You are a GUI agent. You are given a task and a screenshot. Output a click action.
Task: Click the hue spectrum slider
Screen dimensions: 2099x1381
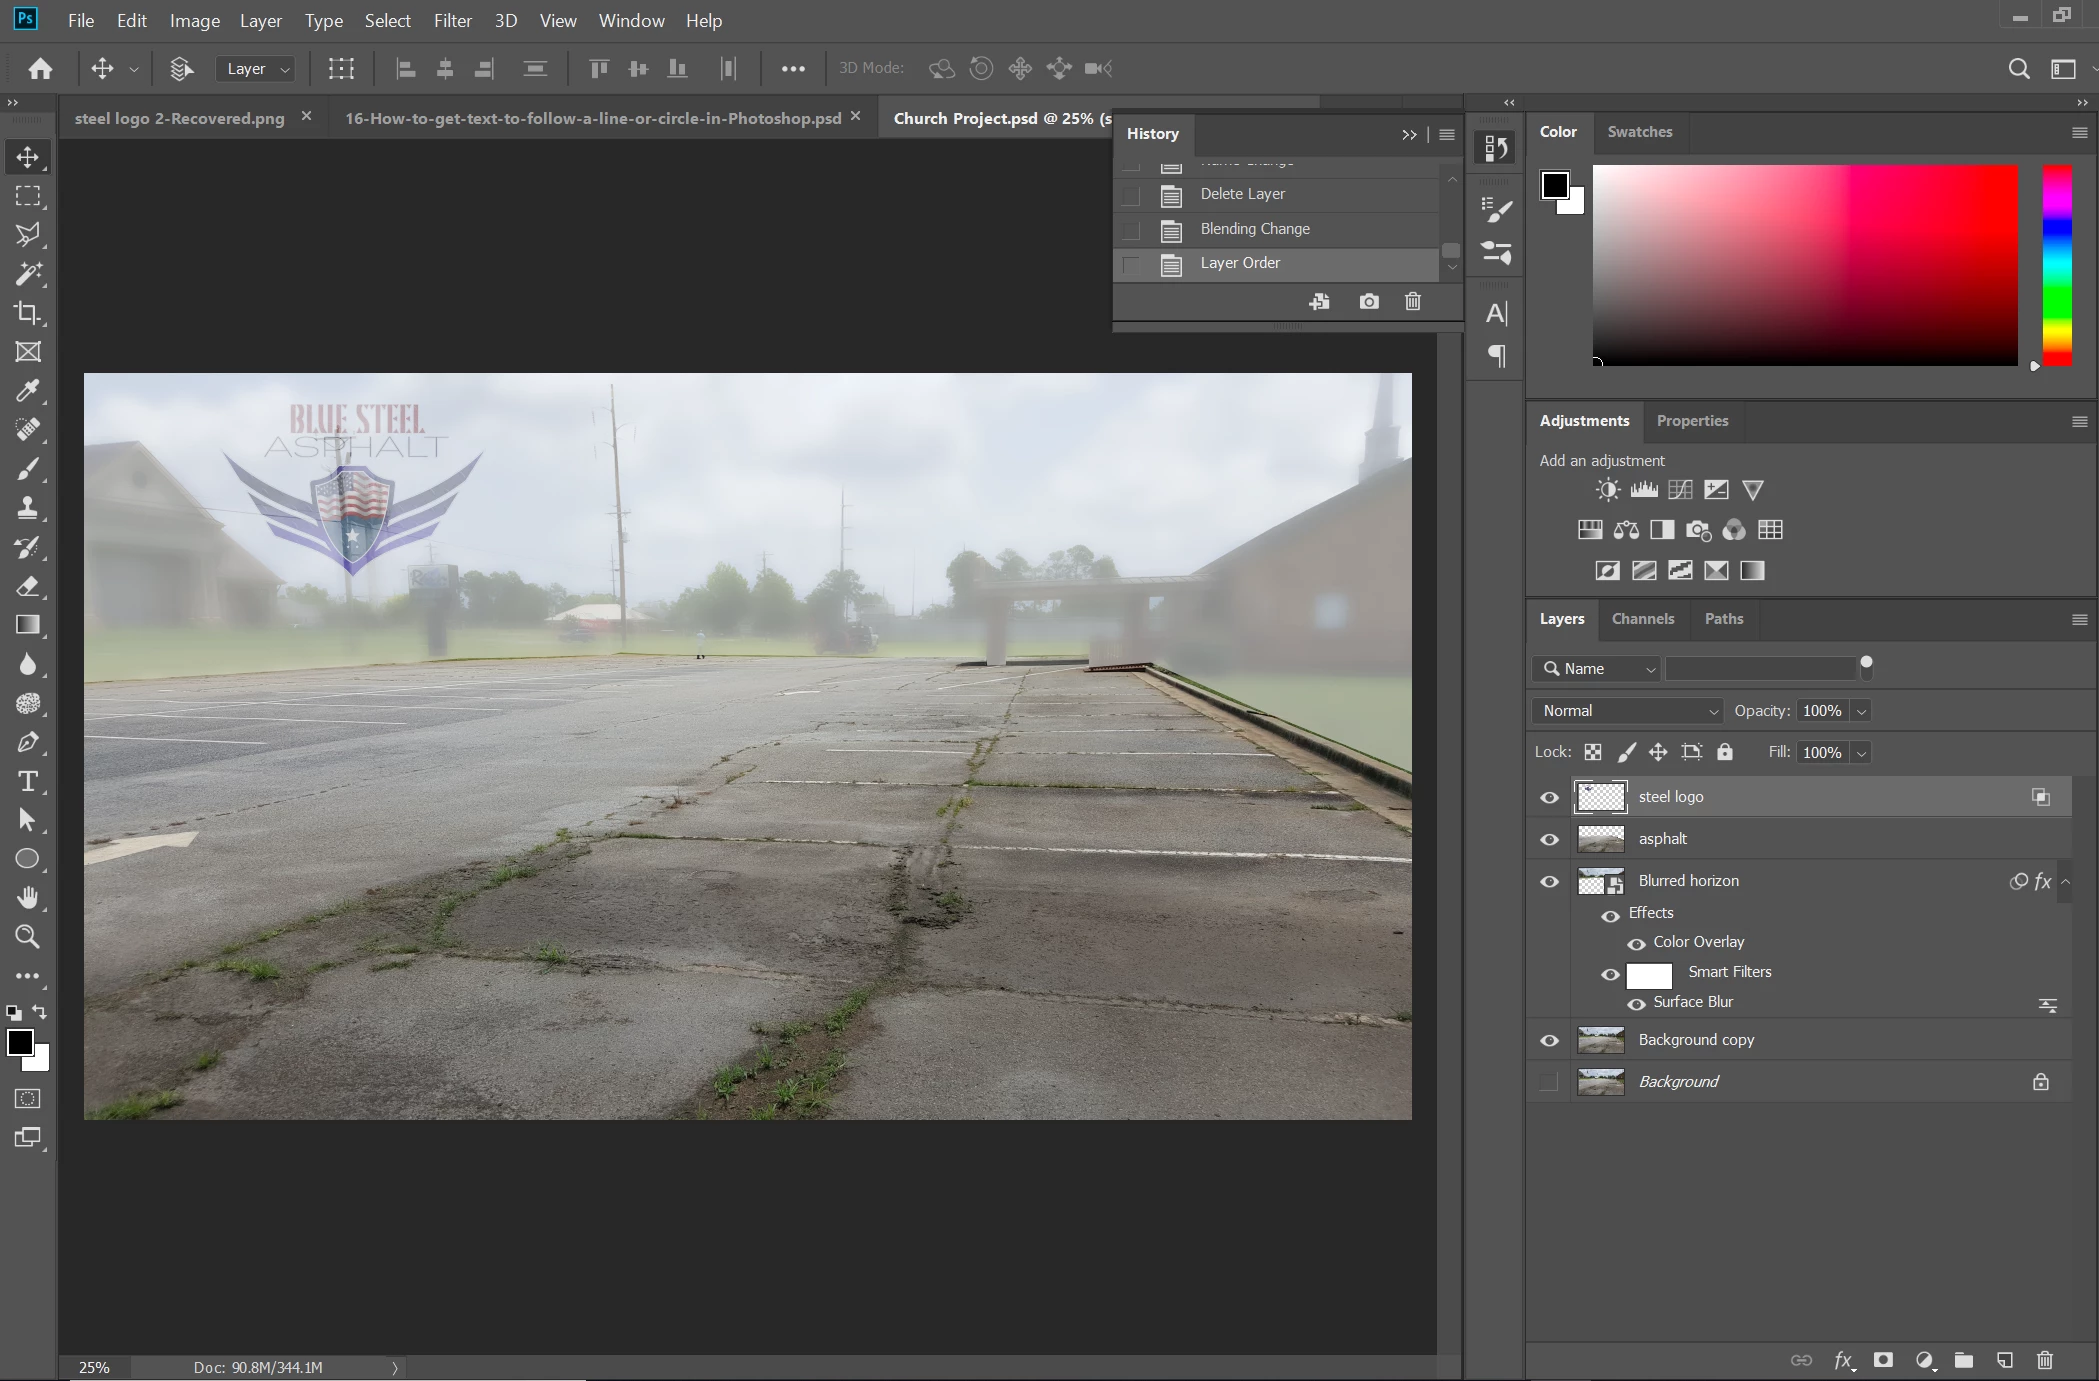(x=2056, y=265)
